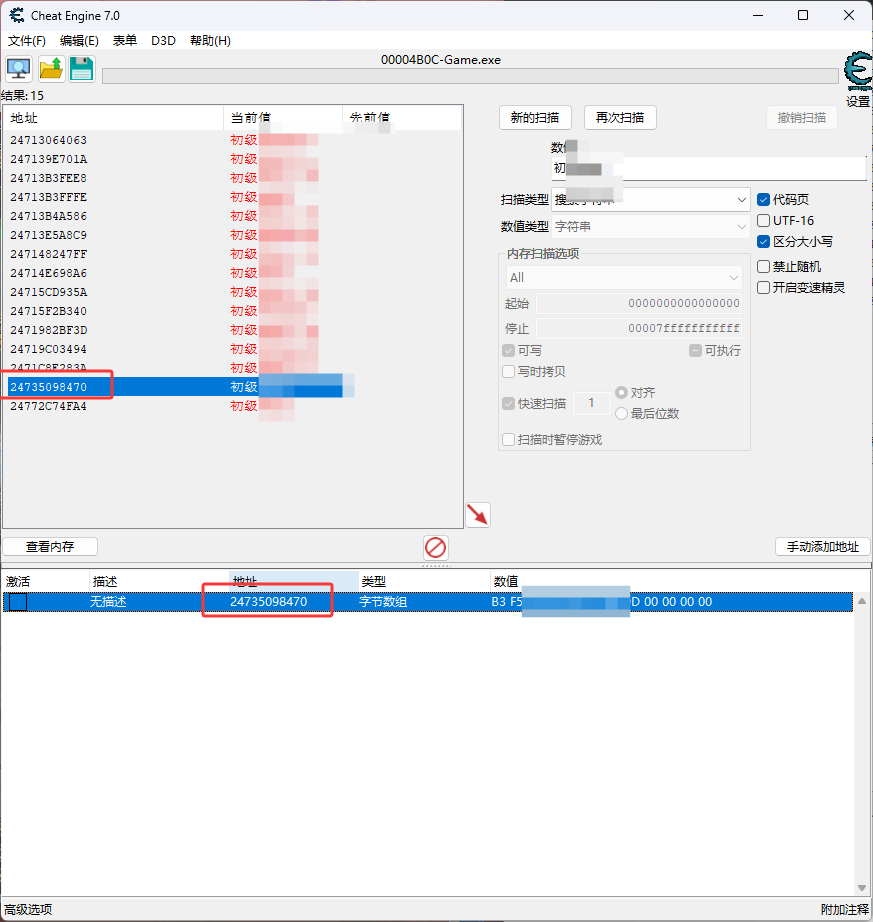This screenshot has height=922, width=873.
Task: Select the 对齐 radio button
Action: point(621,392)
